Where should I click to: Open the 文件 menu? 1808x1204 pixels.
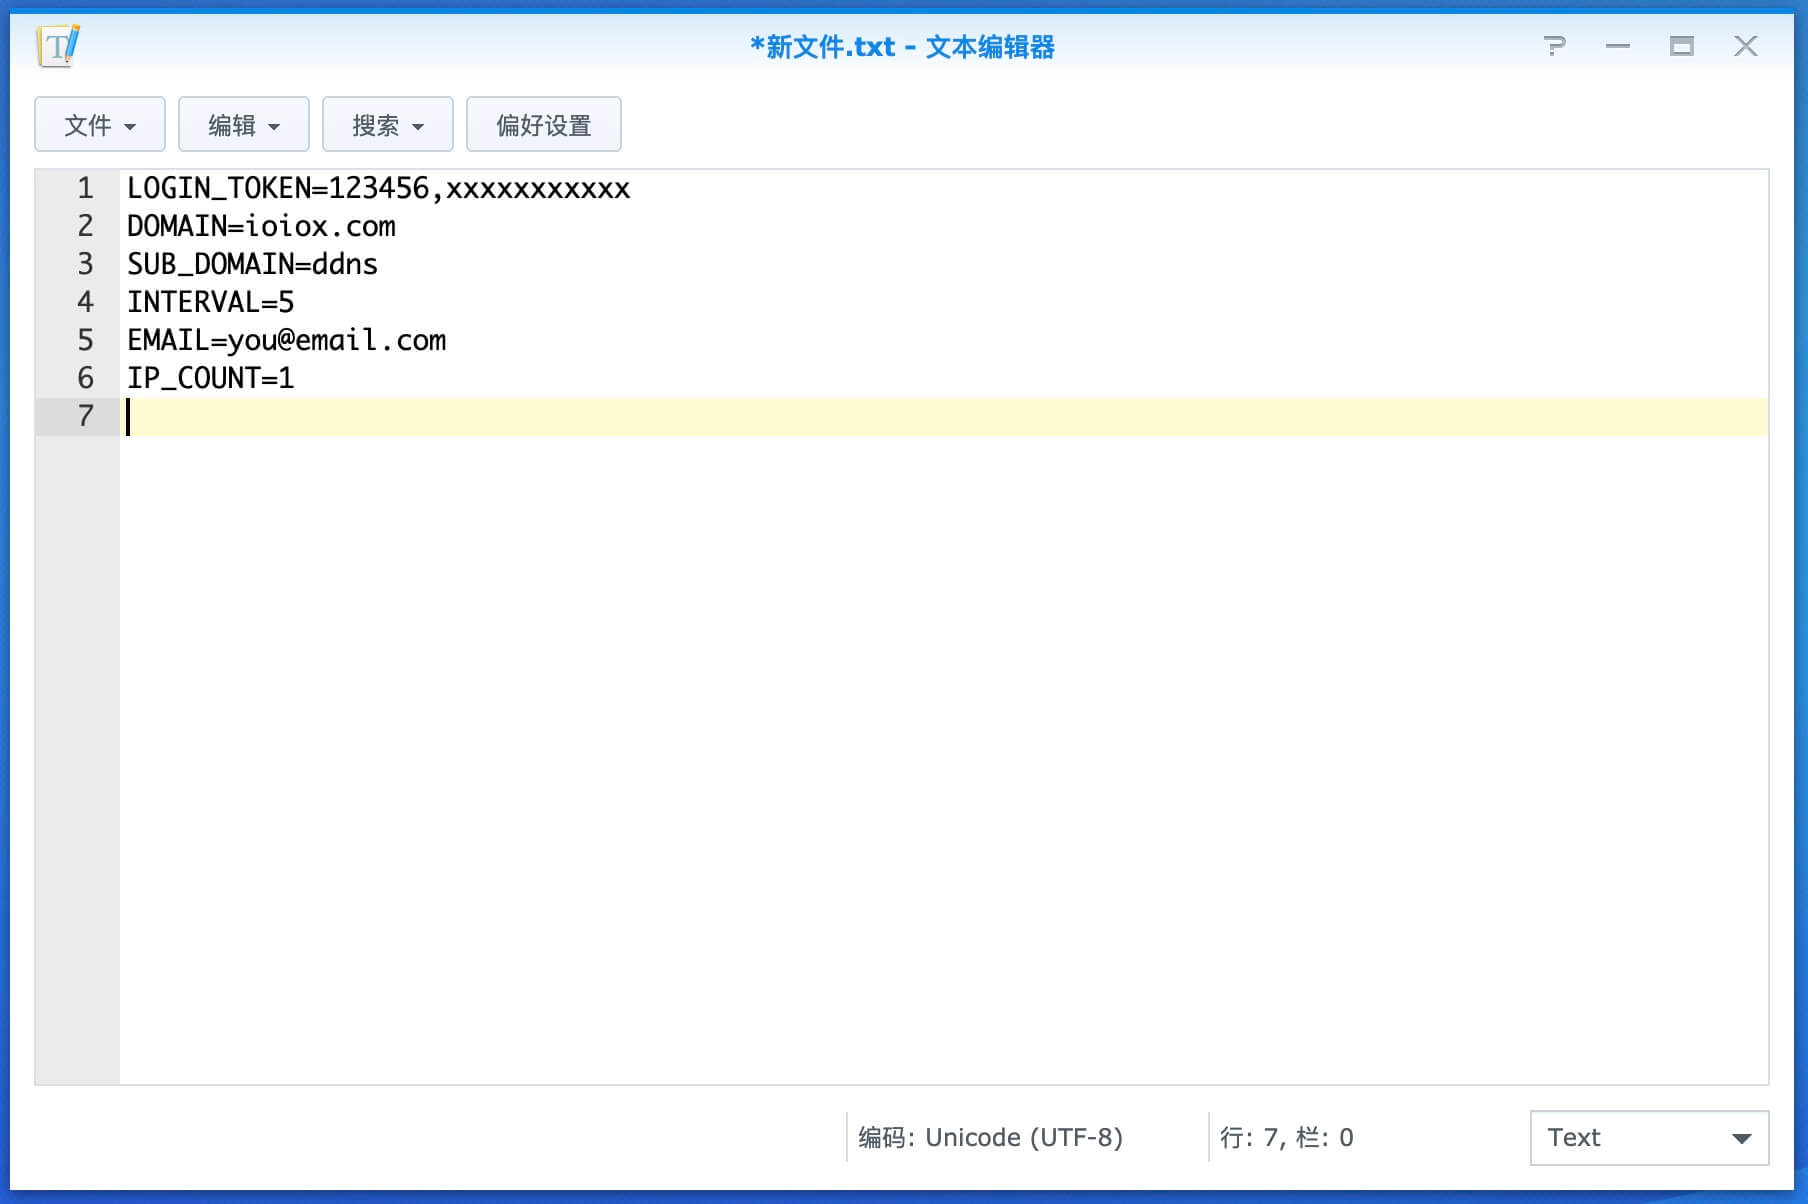(x=100, y=125)
